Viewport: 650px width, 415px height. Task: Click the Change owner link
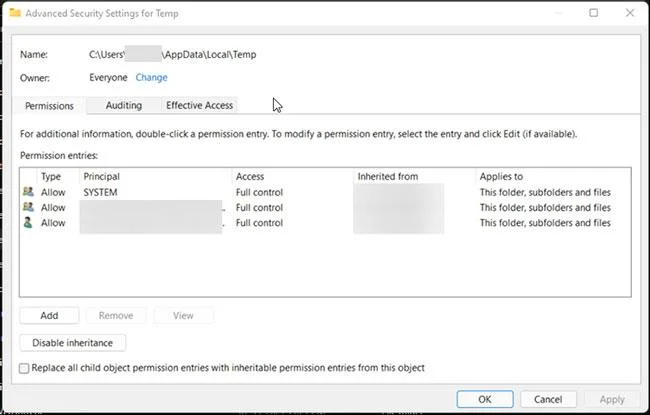pos(151,78)
